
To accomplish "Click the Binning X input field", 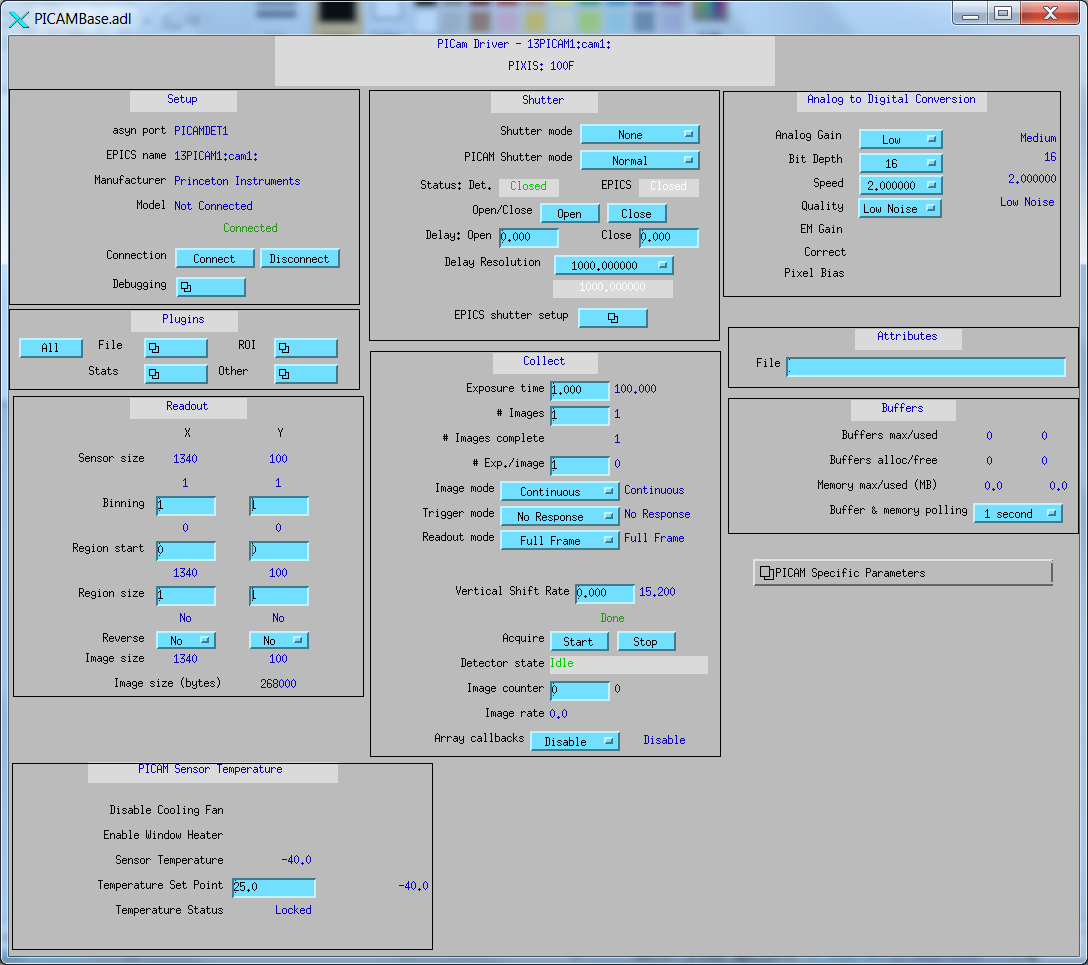I will pos(186,506).
